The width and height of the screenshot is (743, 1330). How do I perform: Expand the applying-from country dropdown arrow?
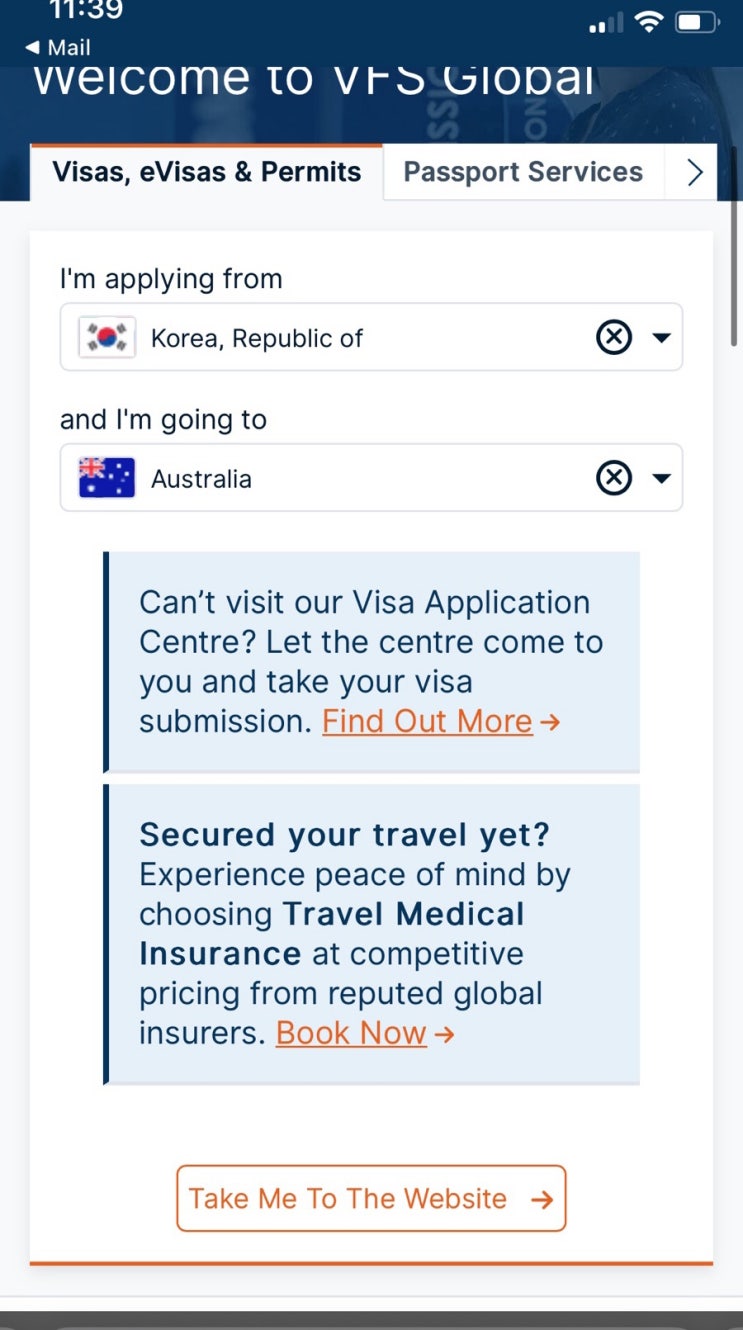click(661, 338)
